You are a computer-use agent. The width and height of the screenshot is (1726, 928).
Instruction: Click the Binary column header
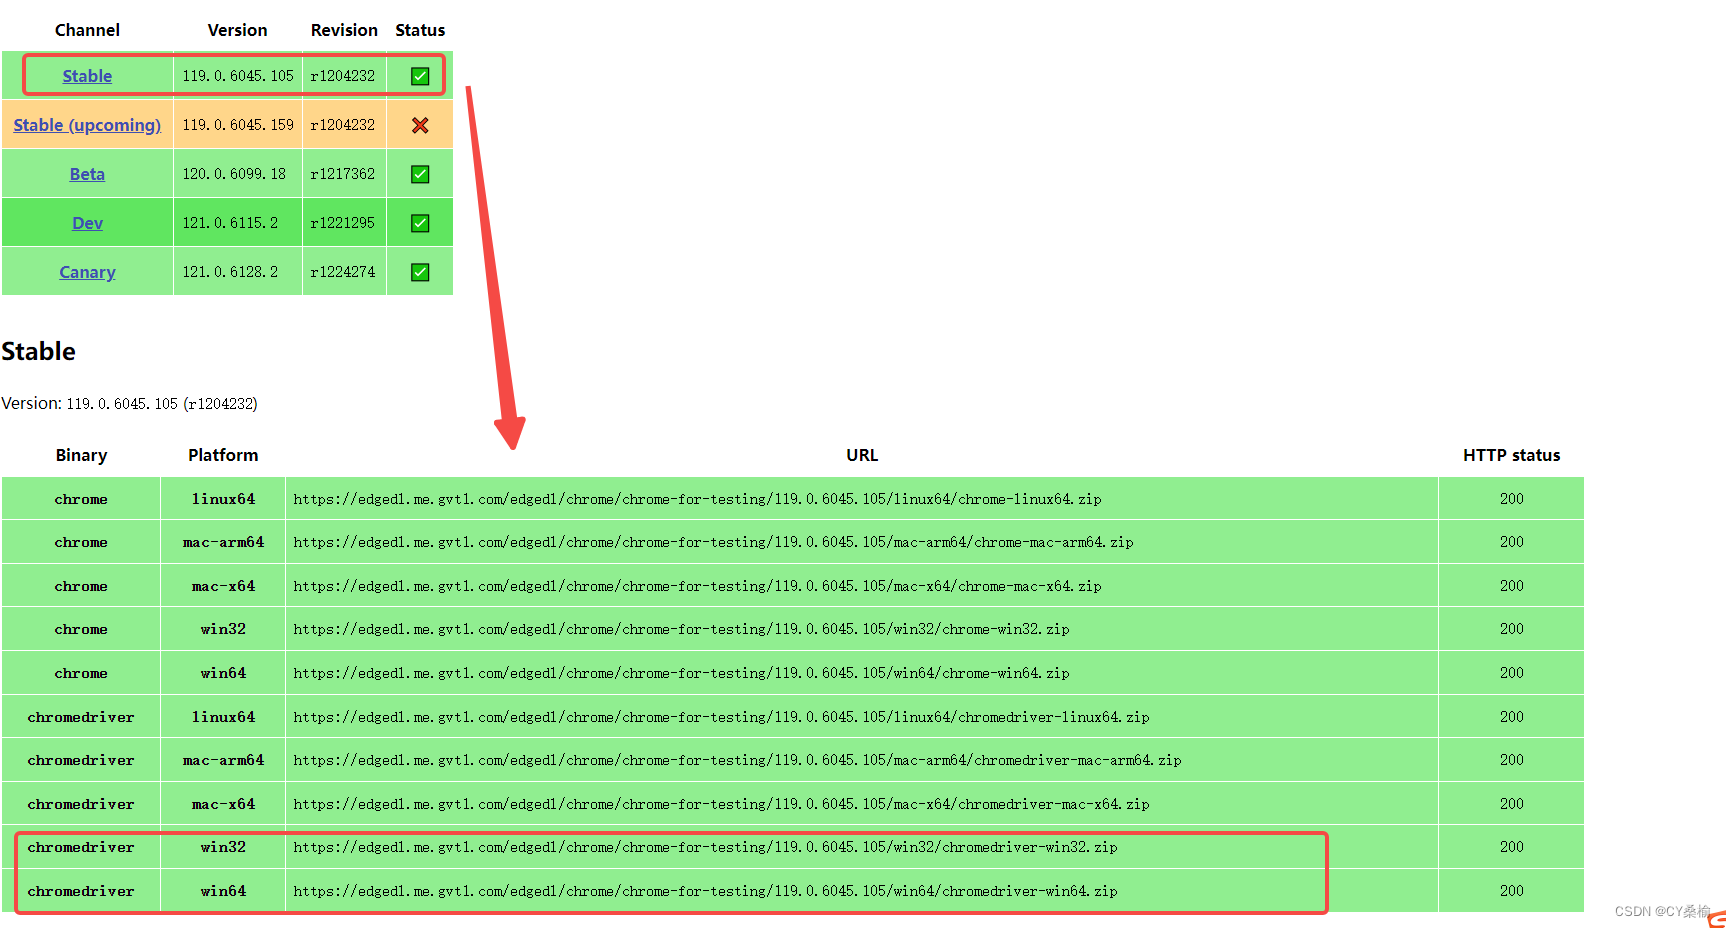coord(81,455)
